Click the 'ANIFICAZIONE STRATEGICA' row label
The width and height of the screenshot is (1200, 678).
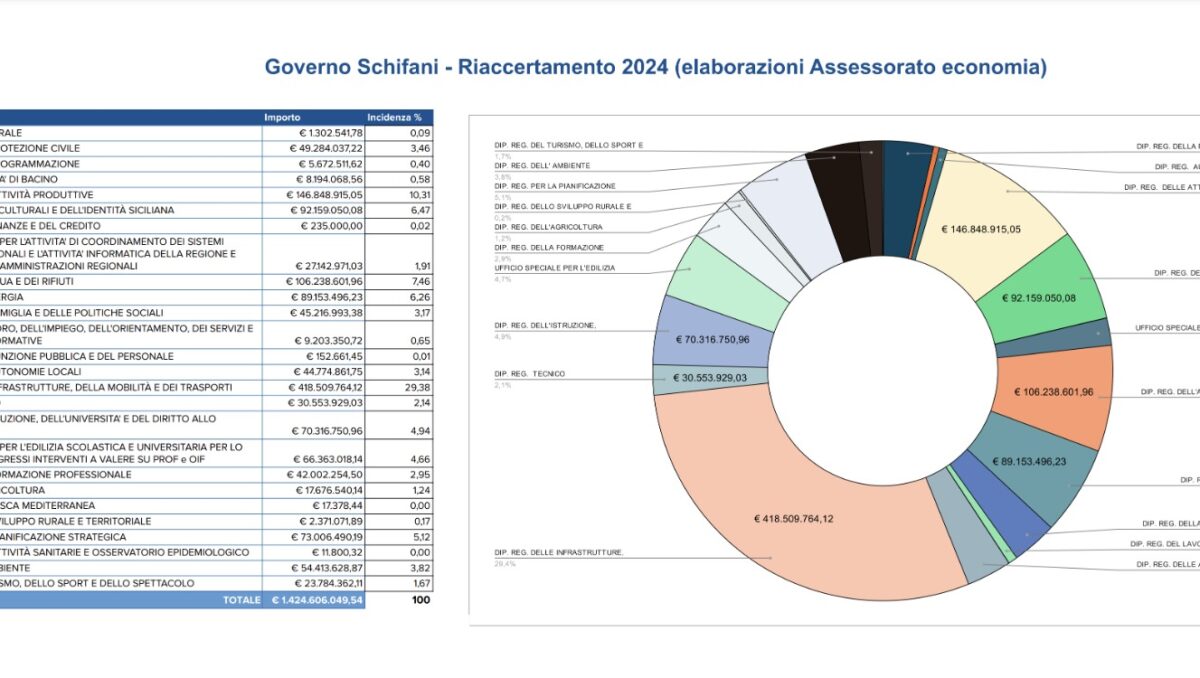tap(63, 537)
